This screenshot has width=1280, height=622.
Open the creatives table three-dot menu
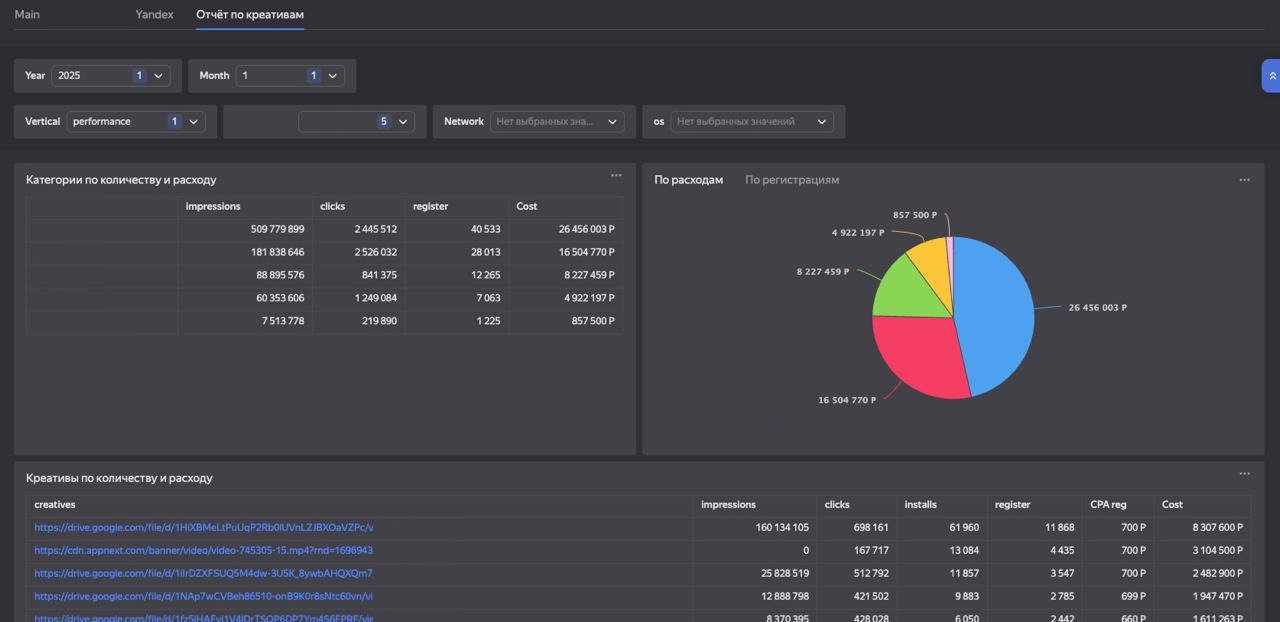(1244, 474)
